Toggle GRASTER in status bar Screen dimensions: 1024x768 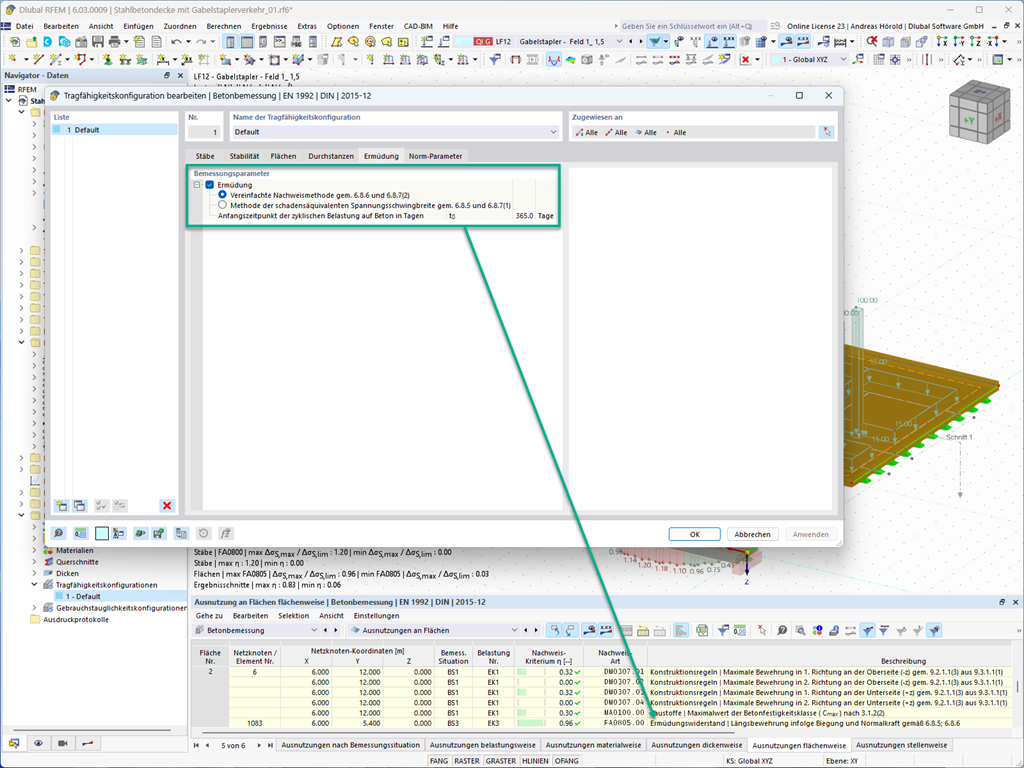(501, 761)
